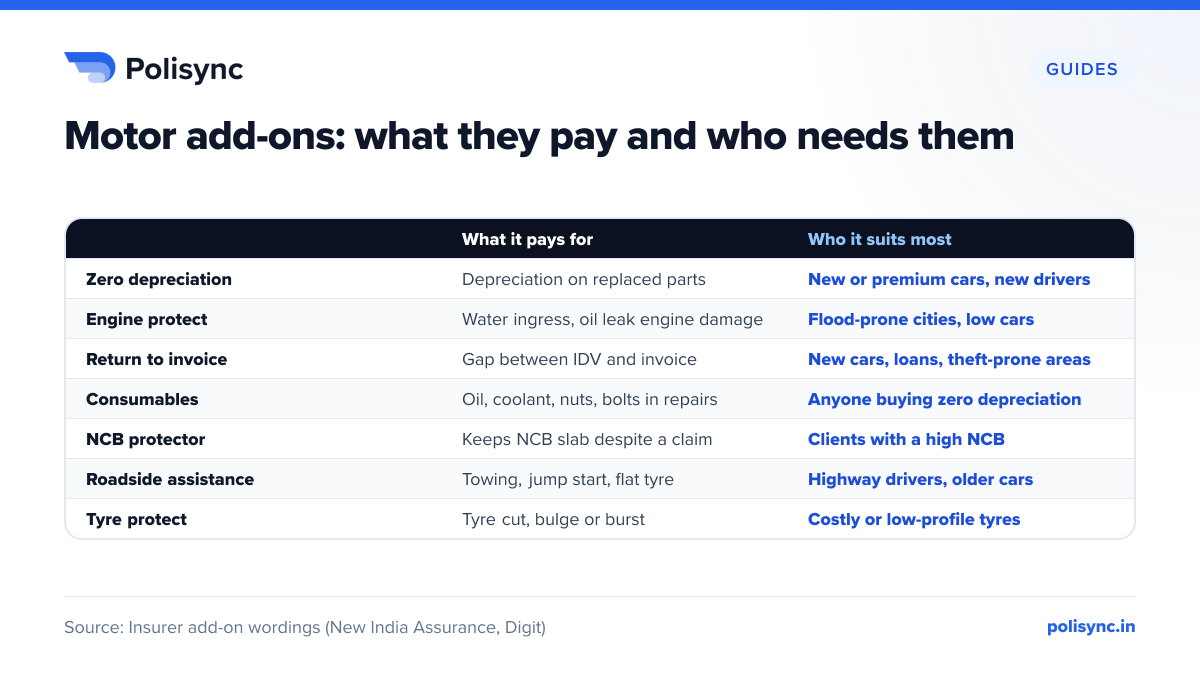This screenshot has height=675, width=1200.
Task: Click "Costly or low-profile tyres" text
Action: point(914,520)
